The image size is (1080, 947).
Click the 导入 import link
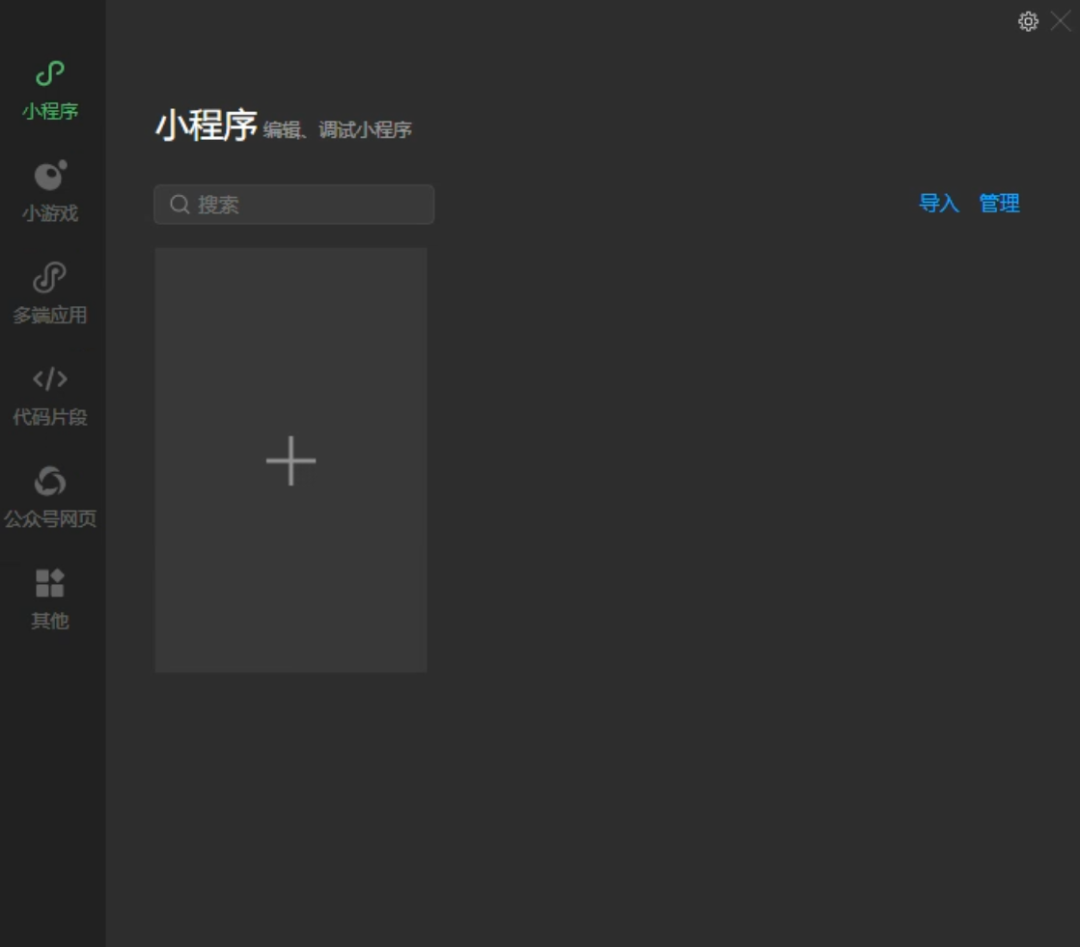click(x=938, y=203)
